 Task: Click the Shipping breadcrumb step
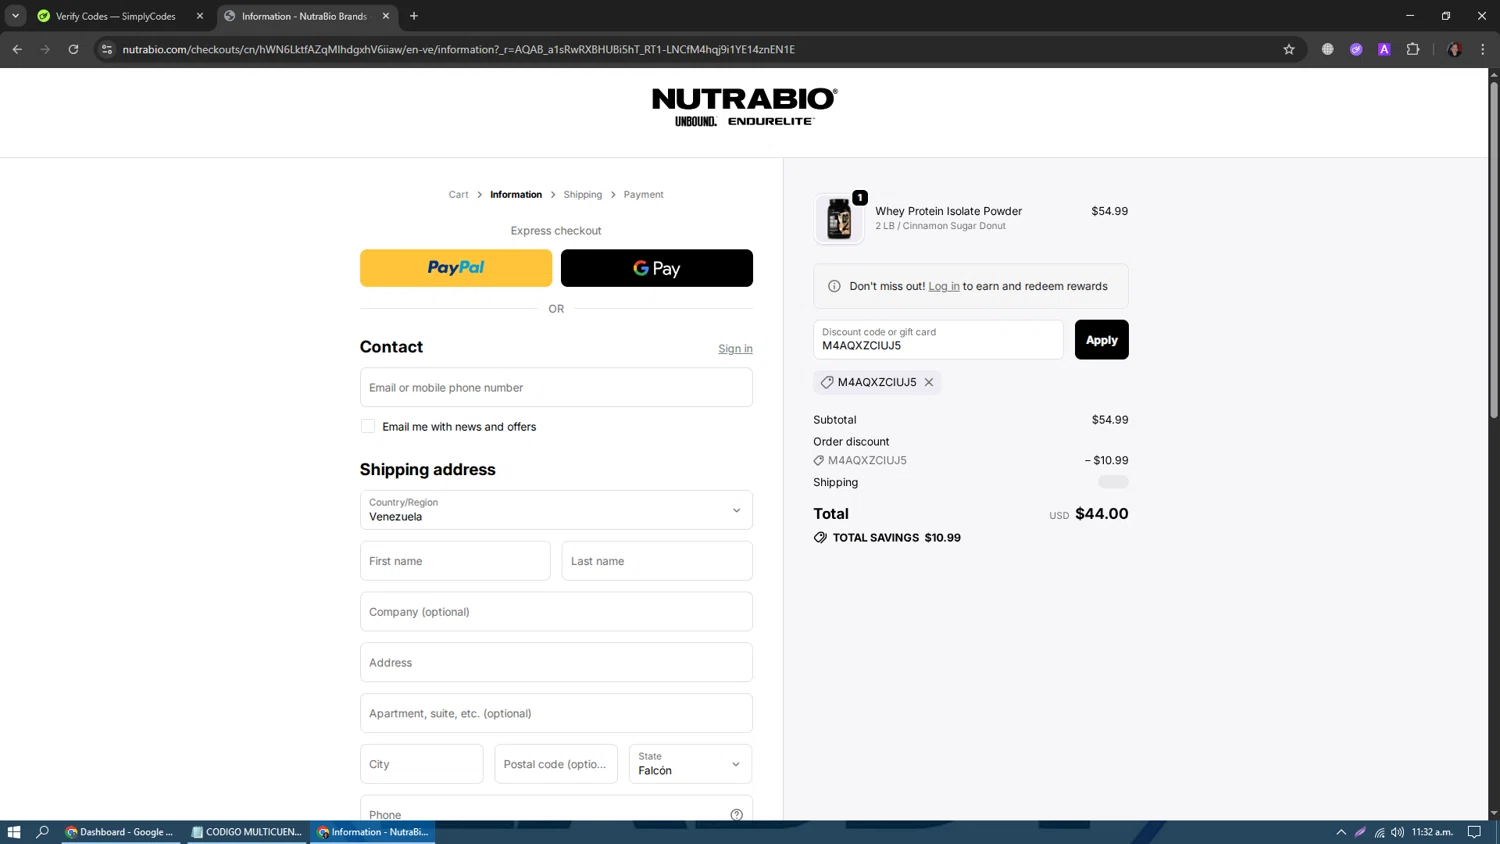pos(583,194)
